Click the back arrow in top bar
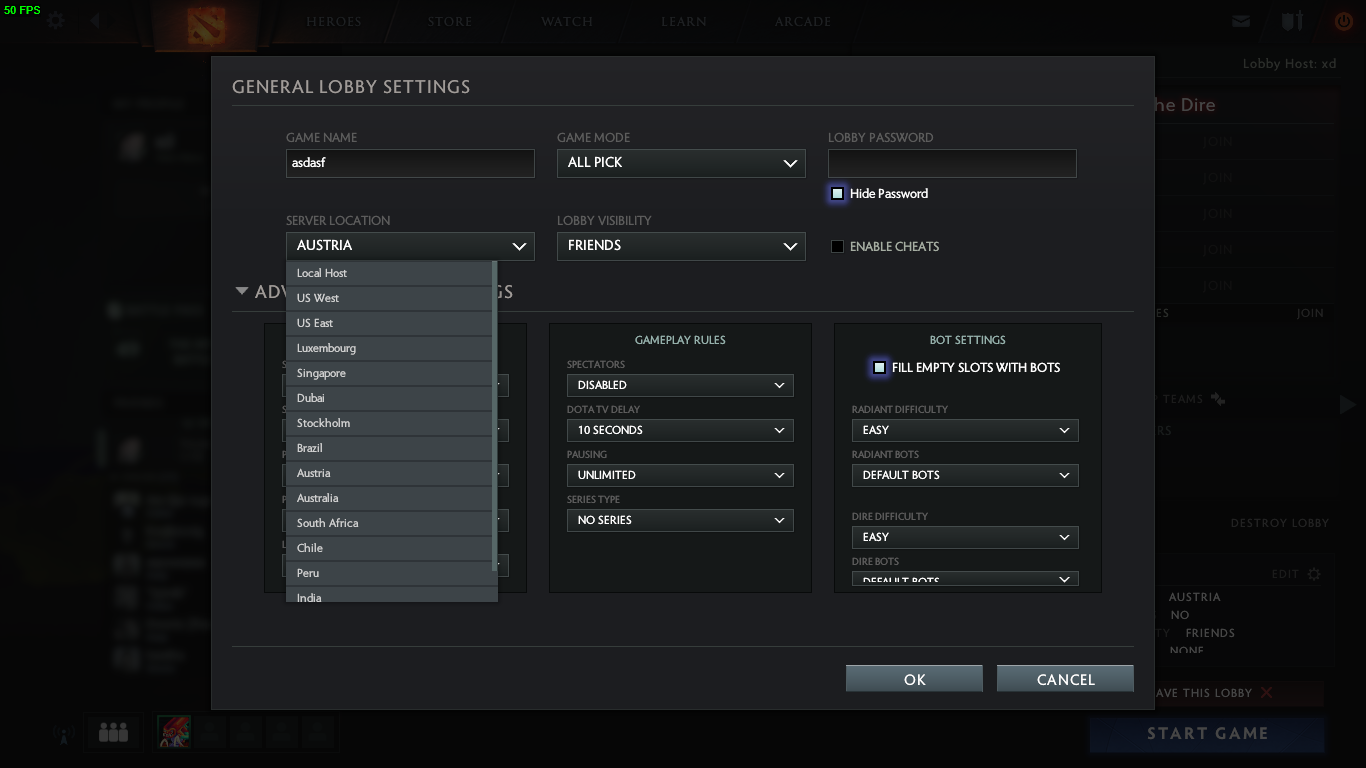 click(96, 21)
